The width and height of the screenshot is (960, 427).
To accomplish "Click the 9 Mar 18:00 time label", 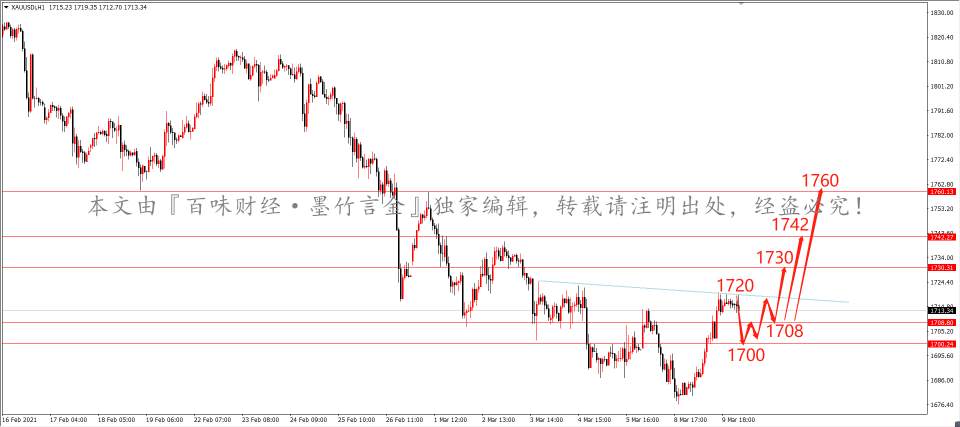I will pos(740,421).
